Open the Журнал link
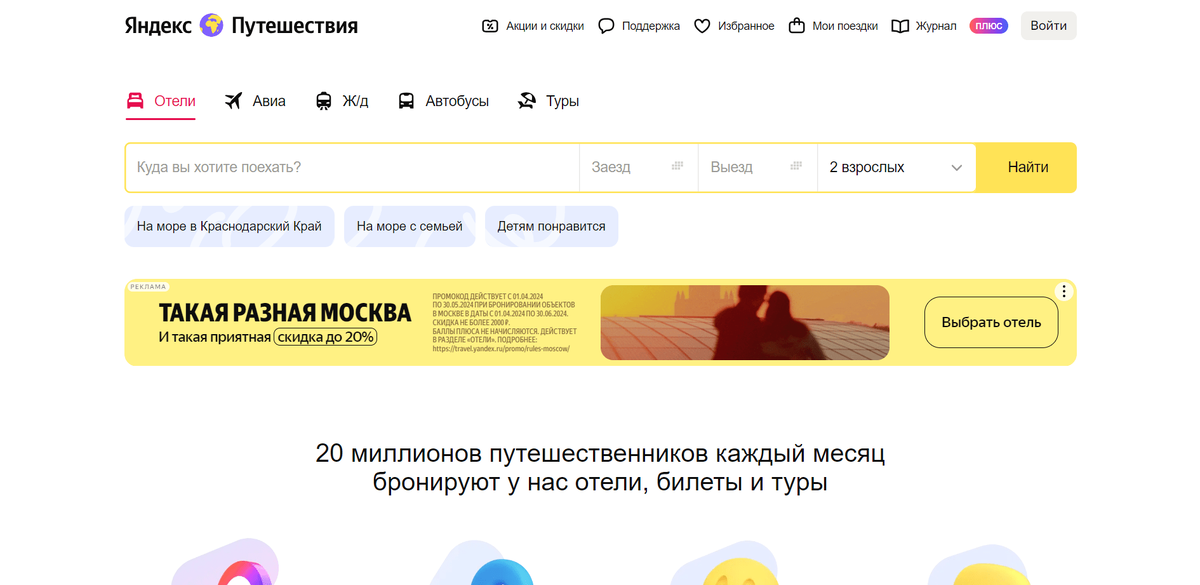 click(936, 26)
